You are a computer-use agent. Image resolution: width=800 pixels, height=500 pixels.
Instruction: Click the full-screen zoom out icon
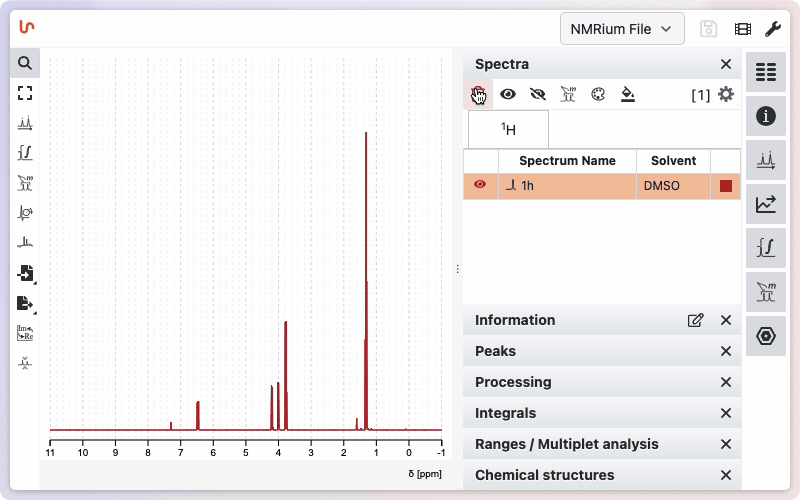tap(25, 93)
